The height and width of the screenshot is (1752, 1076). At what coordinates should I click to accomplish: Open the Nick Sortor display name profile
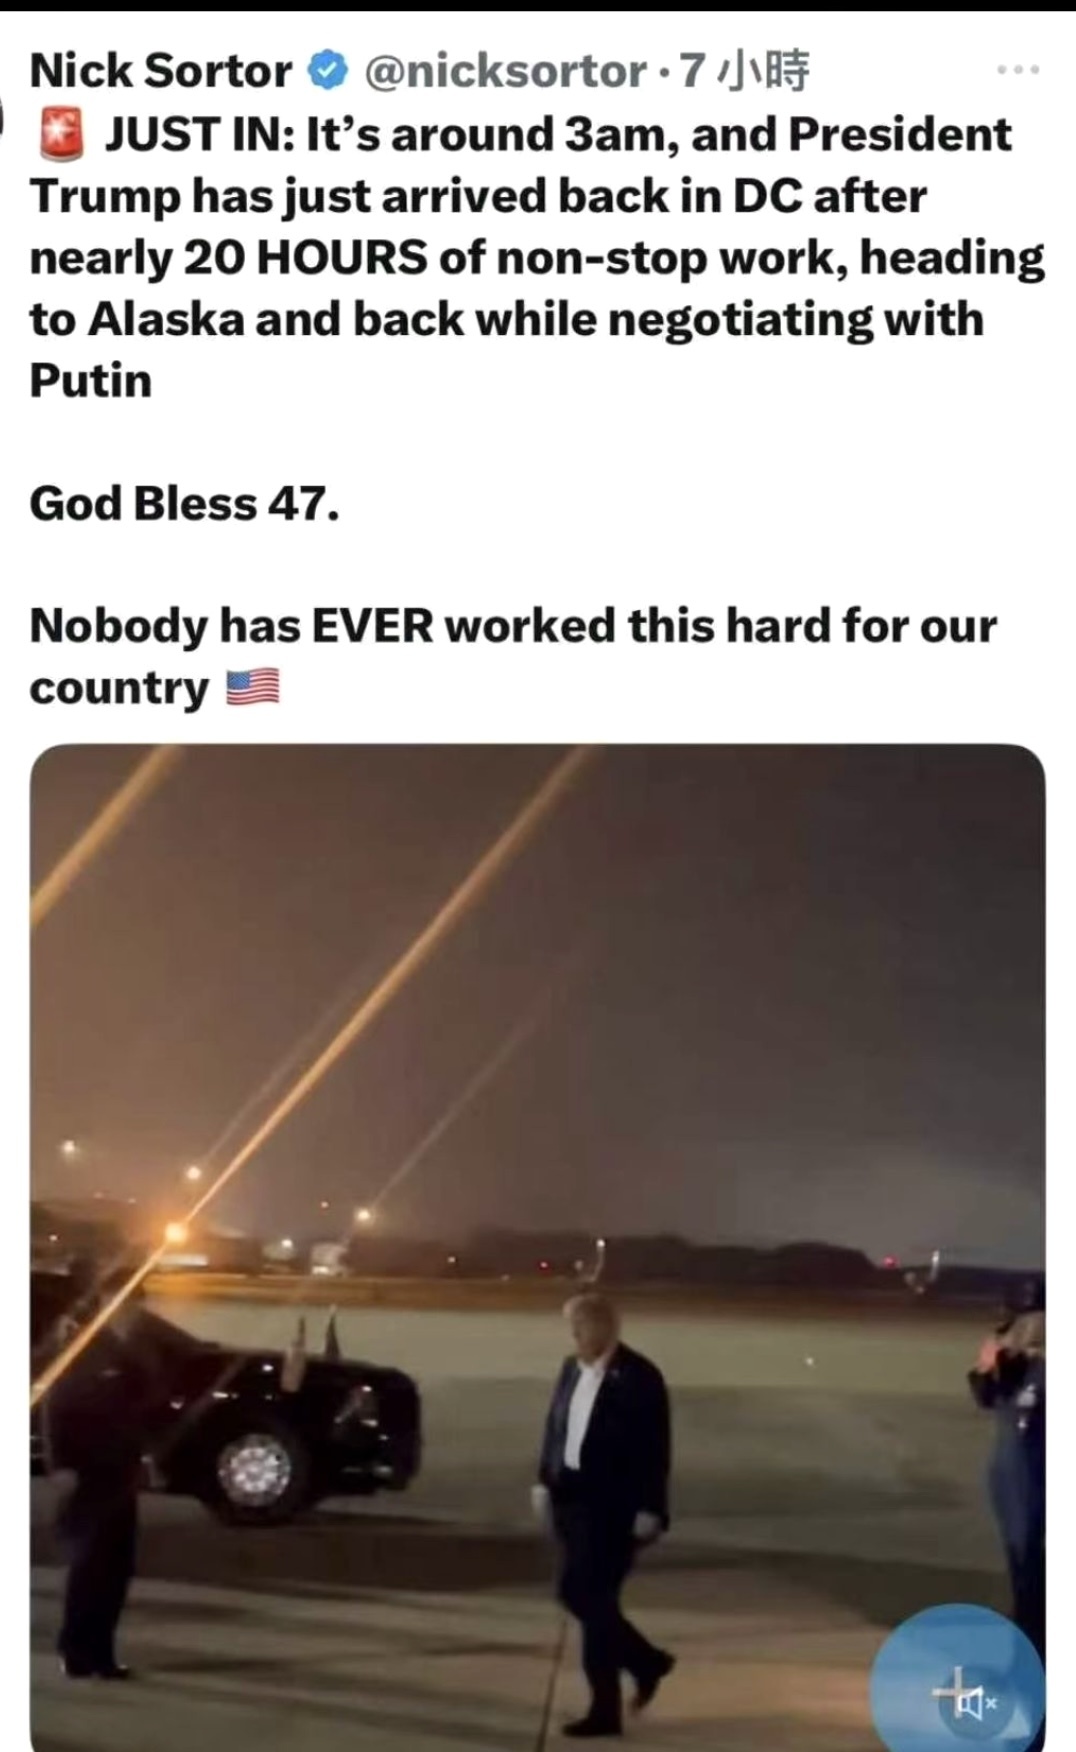click(160, 71)
